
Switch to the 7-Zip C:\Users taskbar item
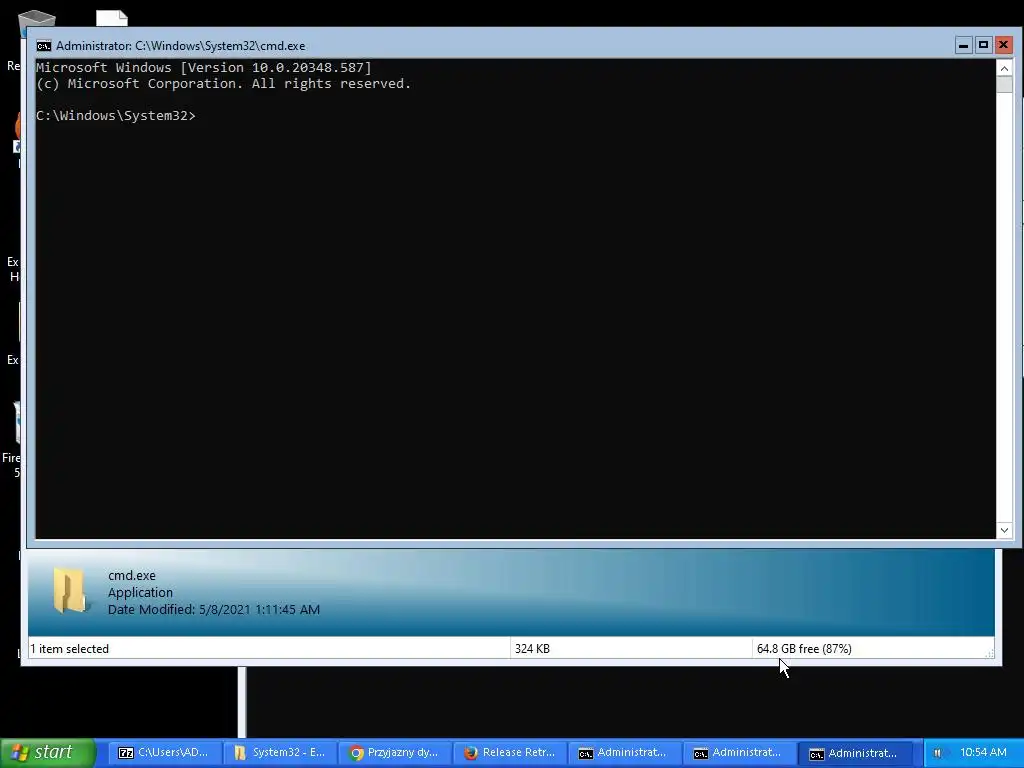pyautogui.click(x=164, y=753)
